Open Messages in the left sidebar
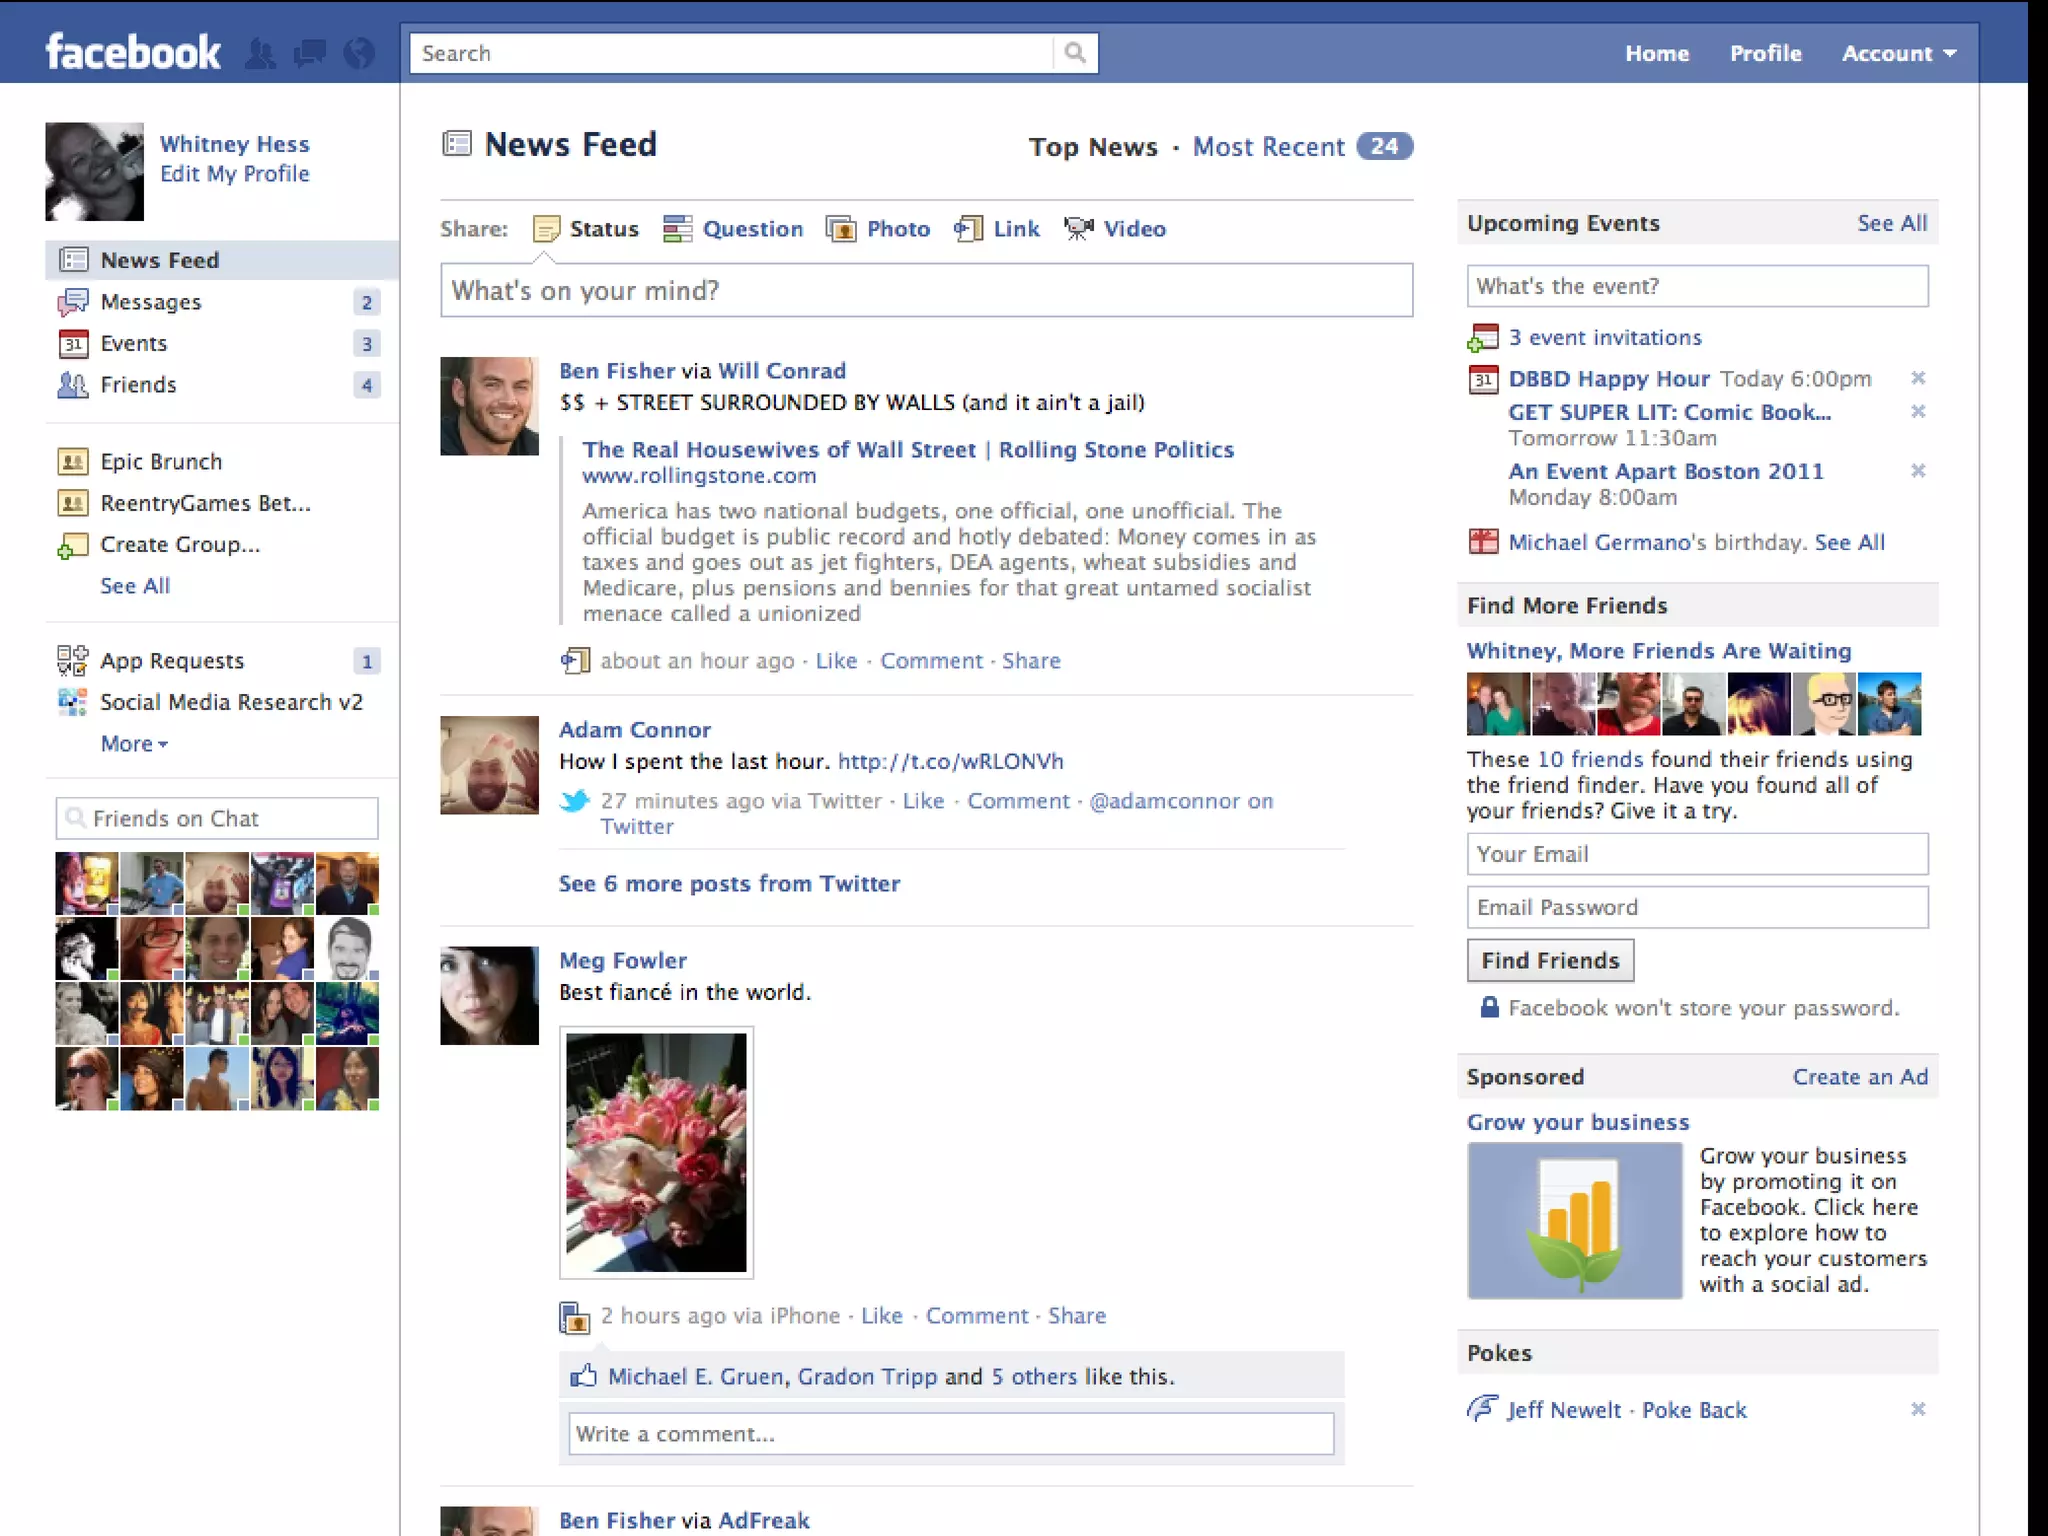Screen dimensions: 2048x1536 pos(150,302)
